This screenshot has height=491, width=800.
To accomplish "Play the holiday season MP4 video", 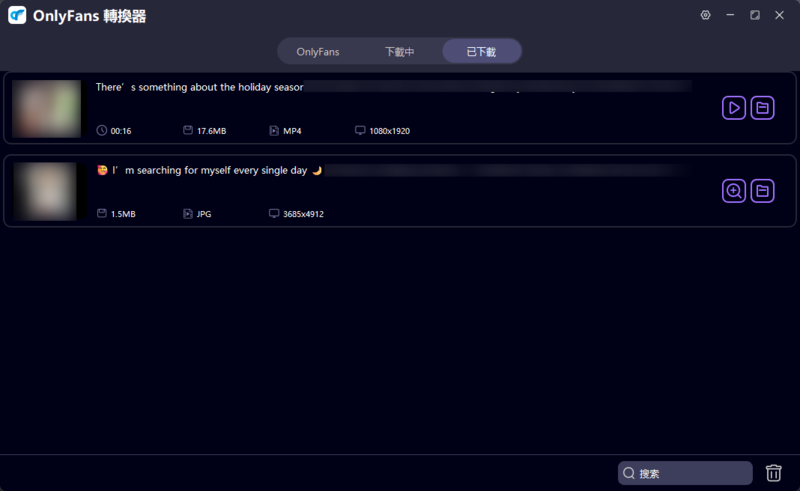I will [734, 108].
